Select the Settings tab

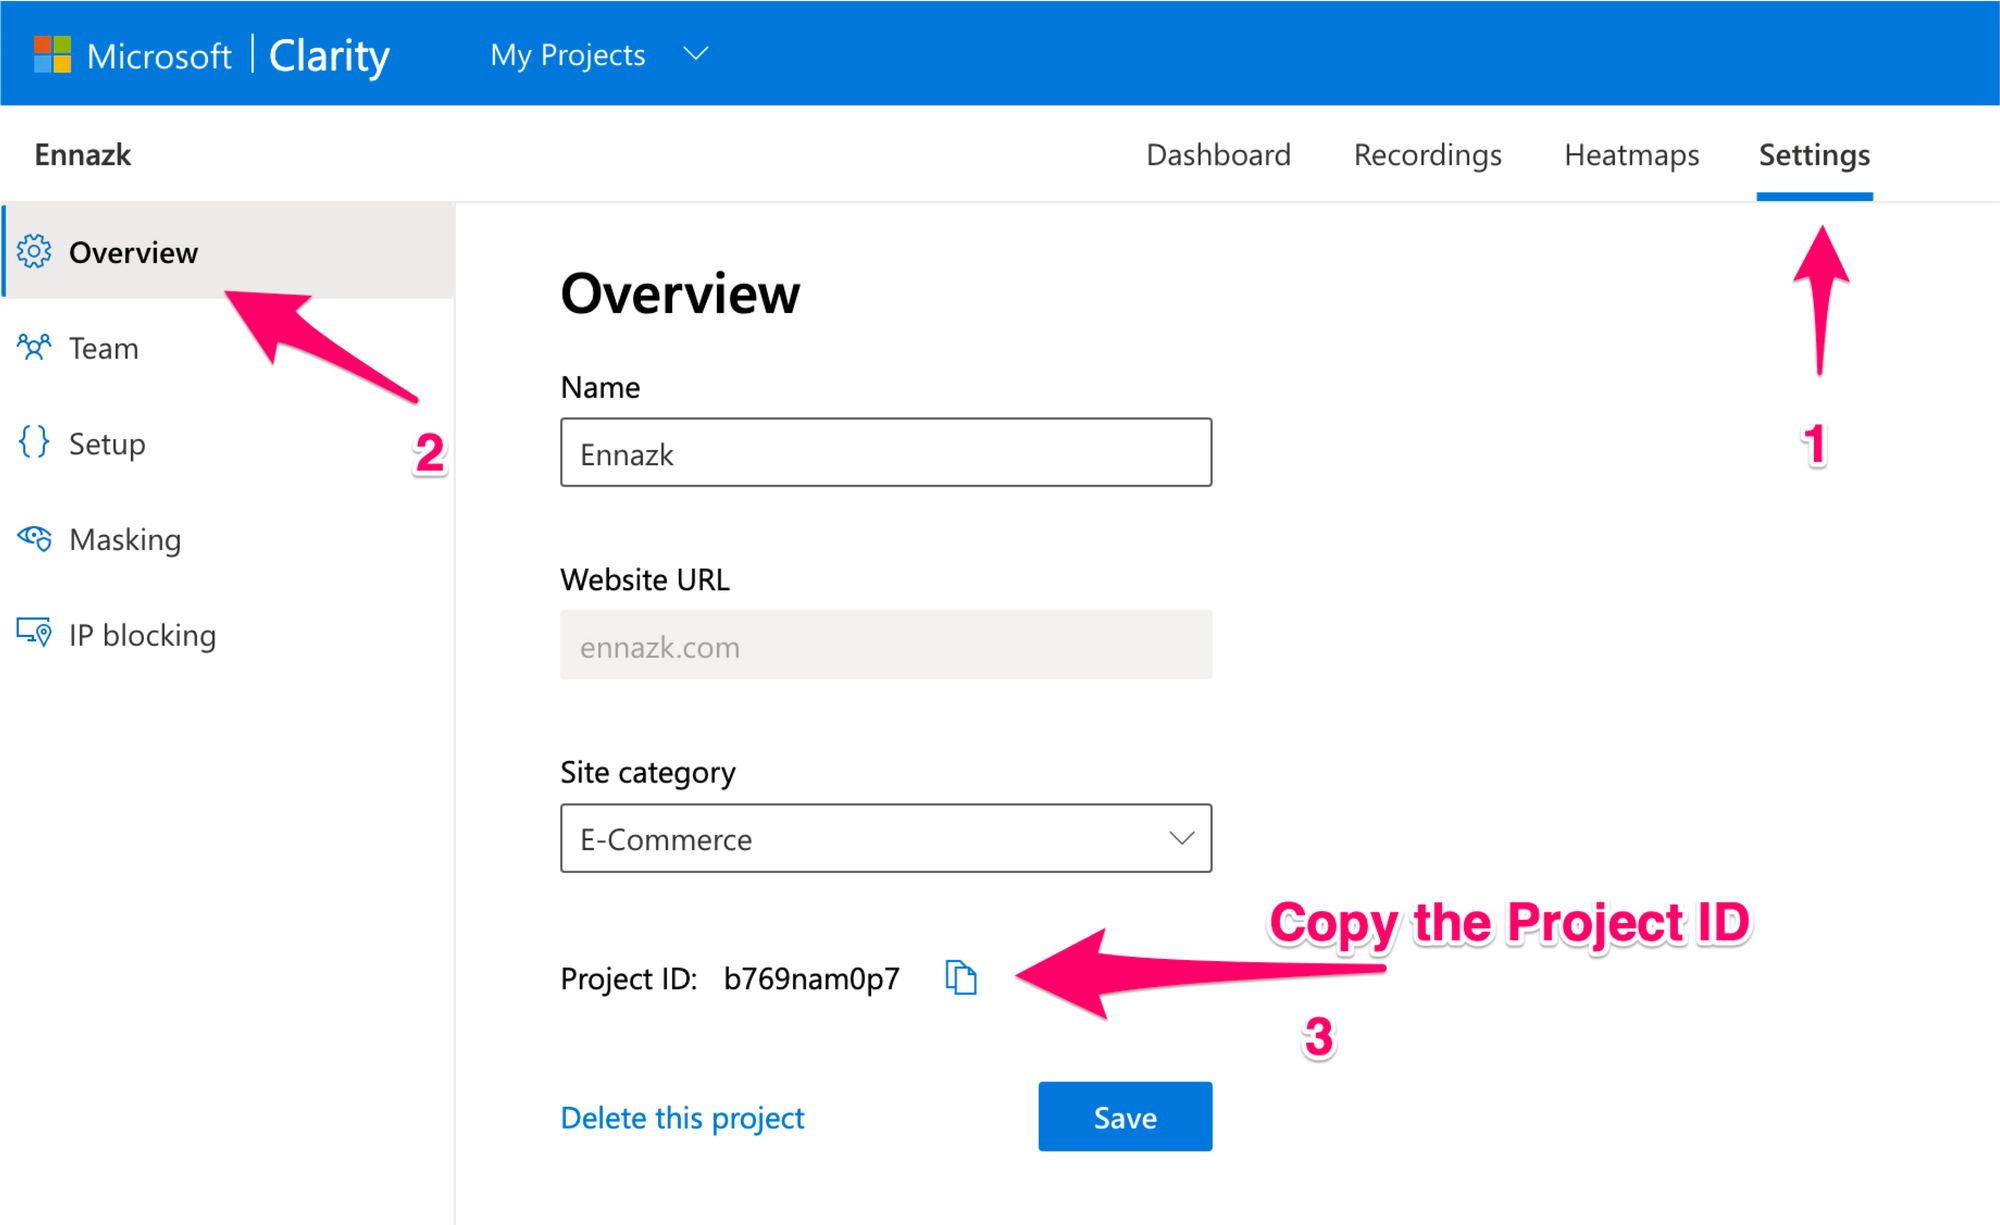click(x=1814, y=155)
